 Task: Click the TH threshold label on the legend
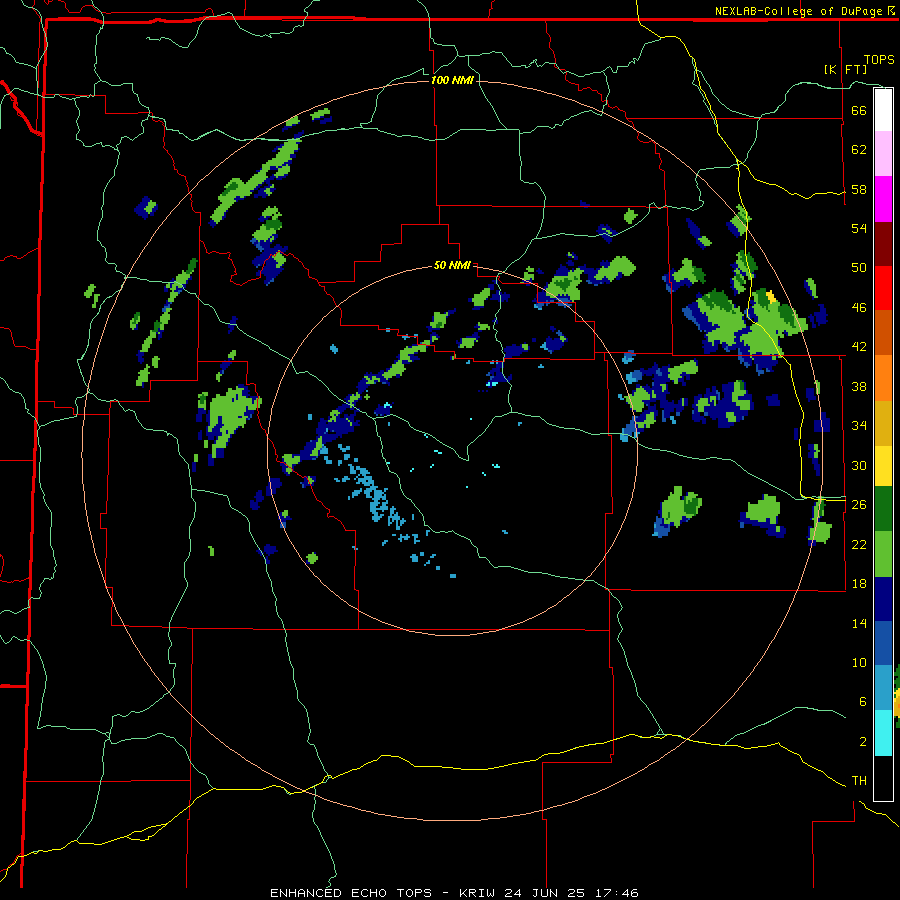click(x=859, y=781)
